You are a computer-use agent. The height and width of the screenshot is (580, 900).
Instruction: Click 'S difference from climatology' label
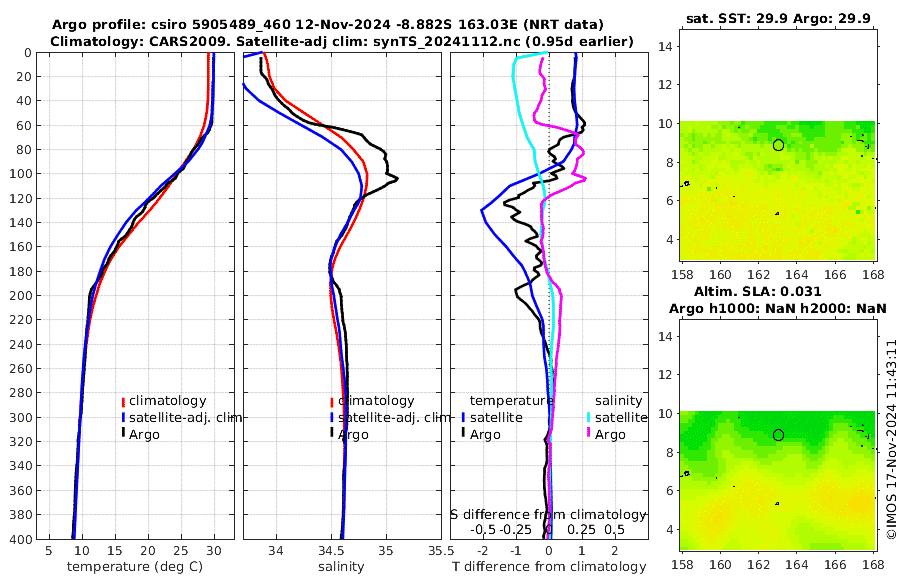[548, 515]
